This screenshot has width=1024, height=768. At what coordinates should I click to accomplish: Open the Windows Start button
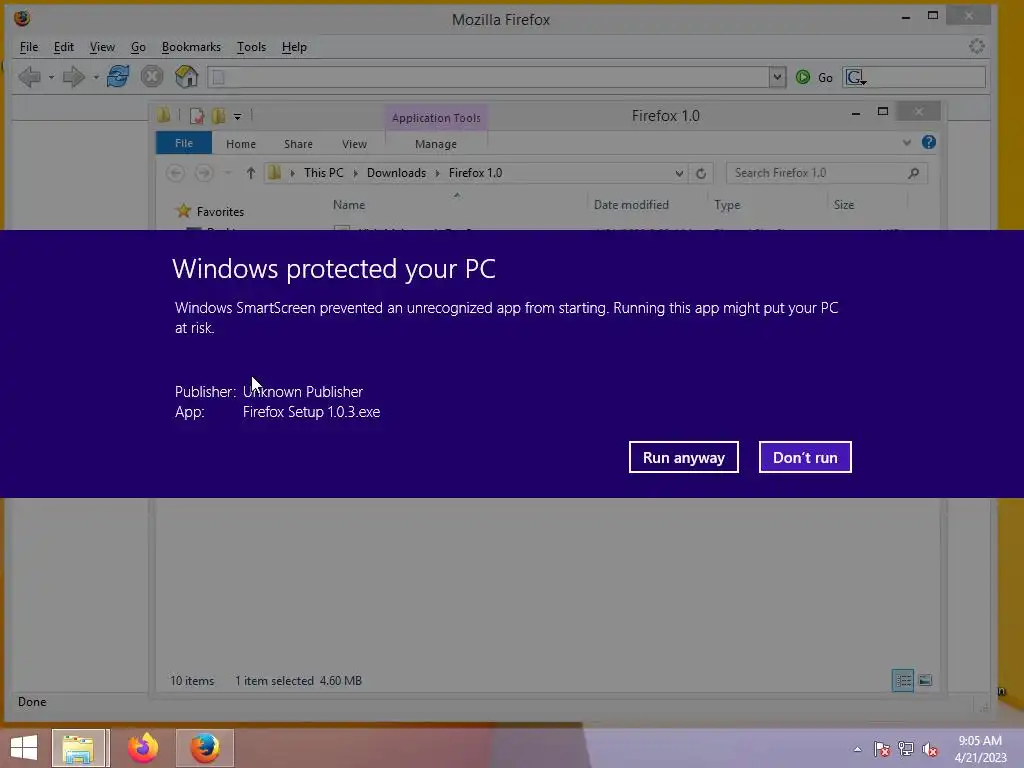coord(24,748)
